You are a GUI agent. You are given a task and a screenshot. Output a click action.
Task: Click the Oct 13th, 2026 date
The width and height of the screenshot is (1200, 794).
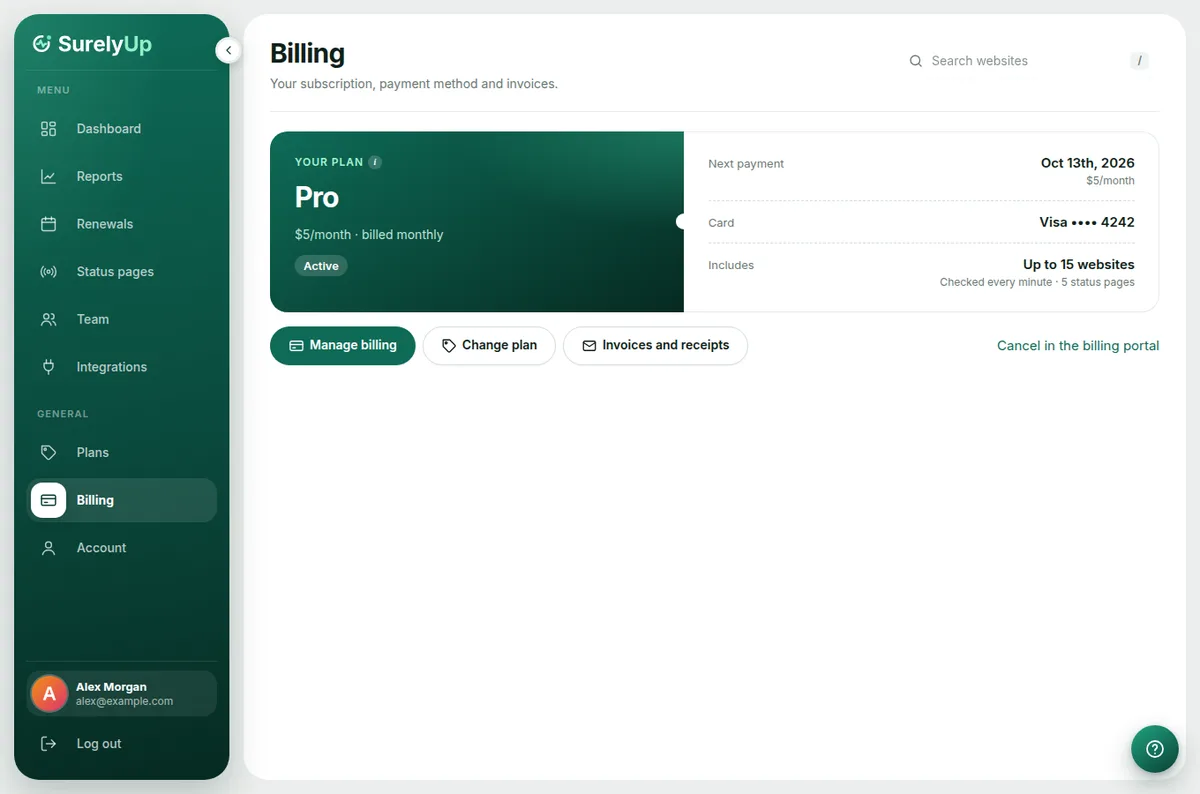coord(1087,163)
